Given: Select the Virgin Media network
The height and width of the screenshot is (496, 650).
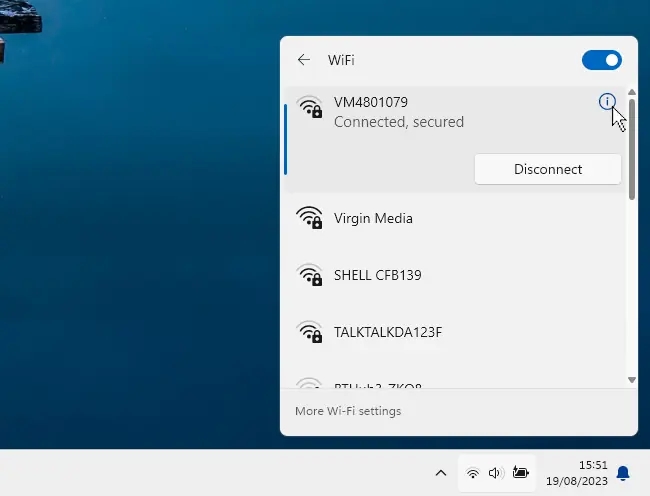Looking at the screenshot, I should tap(455, 218).
